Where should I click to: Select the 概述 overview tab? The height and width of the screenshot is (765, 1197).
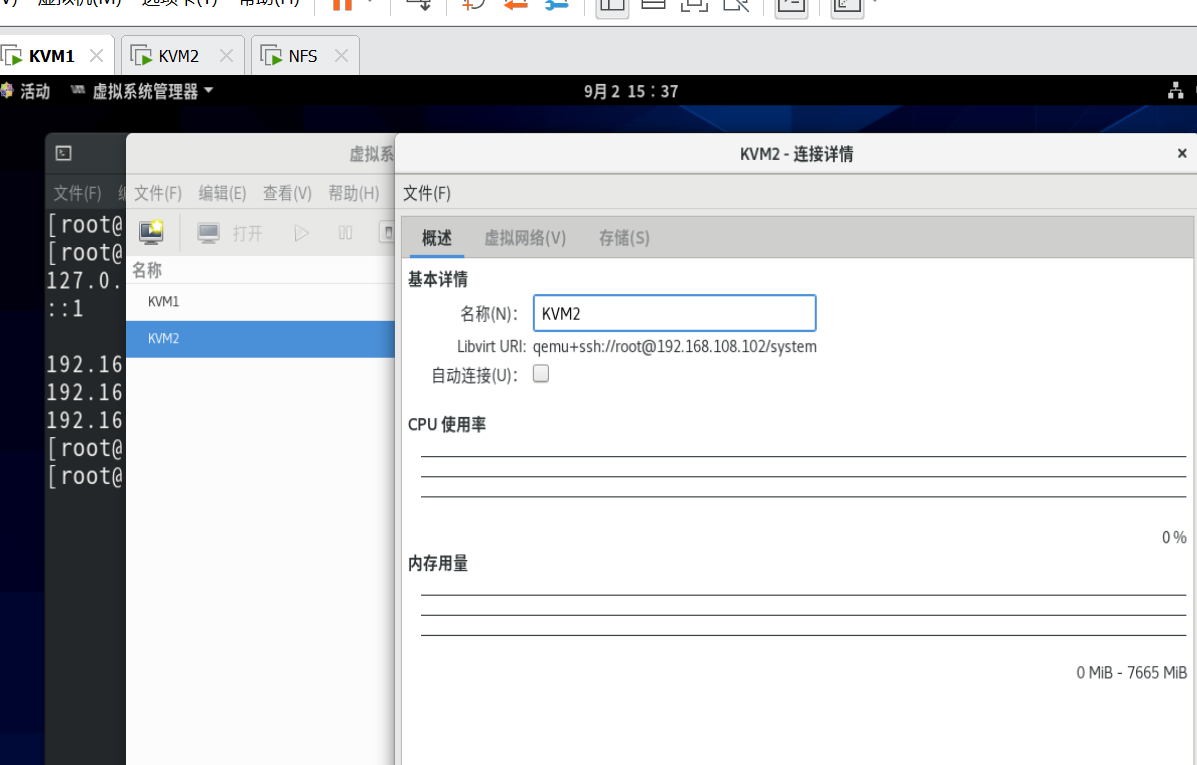pyautogui.click(x=437, y=238)
